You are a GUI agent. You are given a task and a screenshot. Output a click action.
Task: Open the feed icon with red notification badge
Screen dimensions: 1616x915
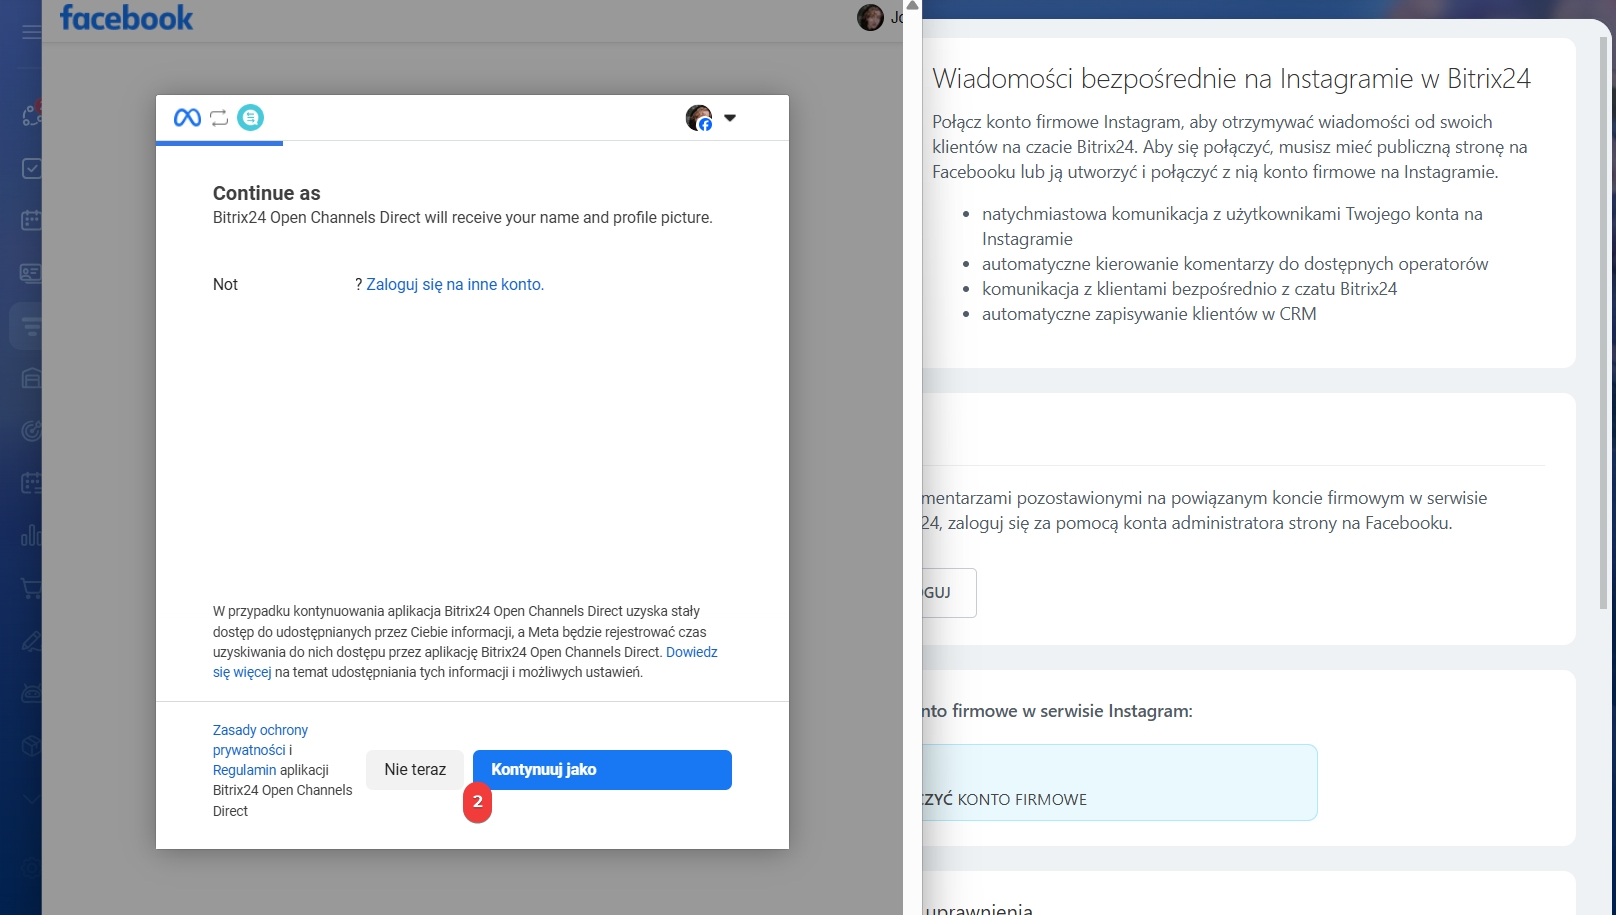coord(32,114)
